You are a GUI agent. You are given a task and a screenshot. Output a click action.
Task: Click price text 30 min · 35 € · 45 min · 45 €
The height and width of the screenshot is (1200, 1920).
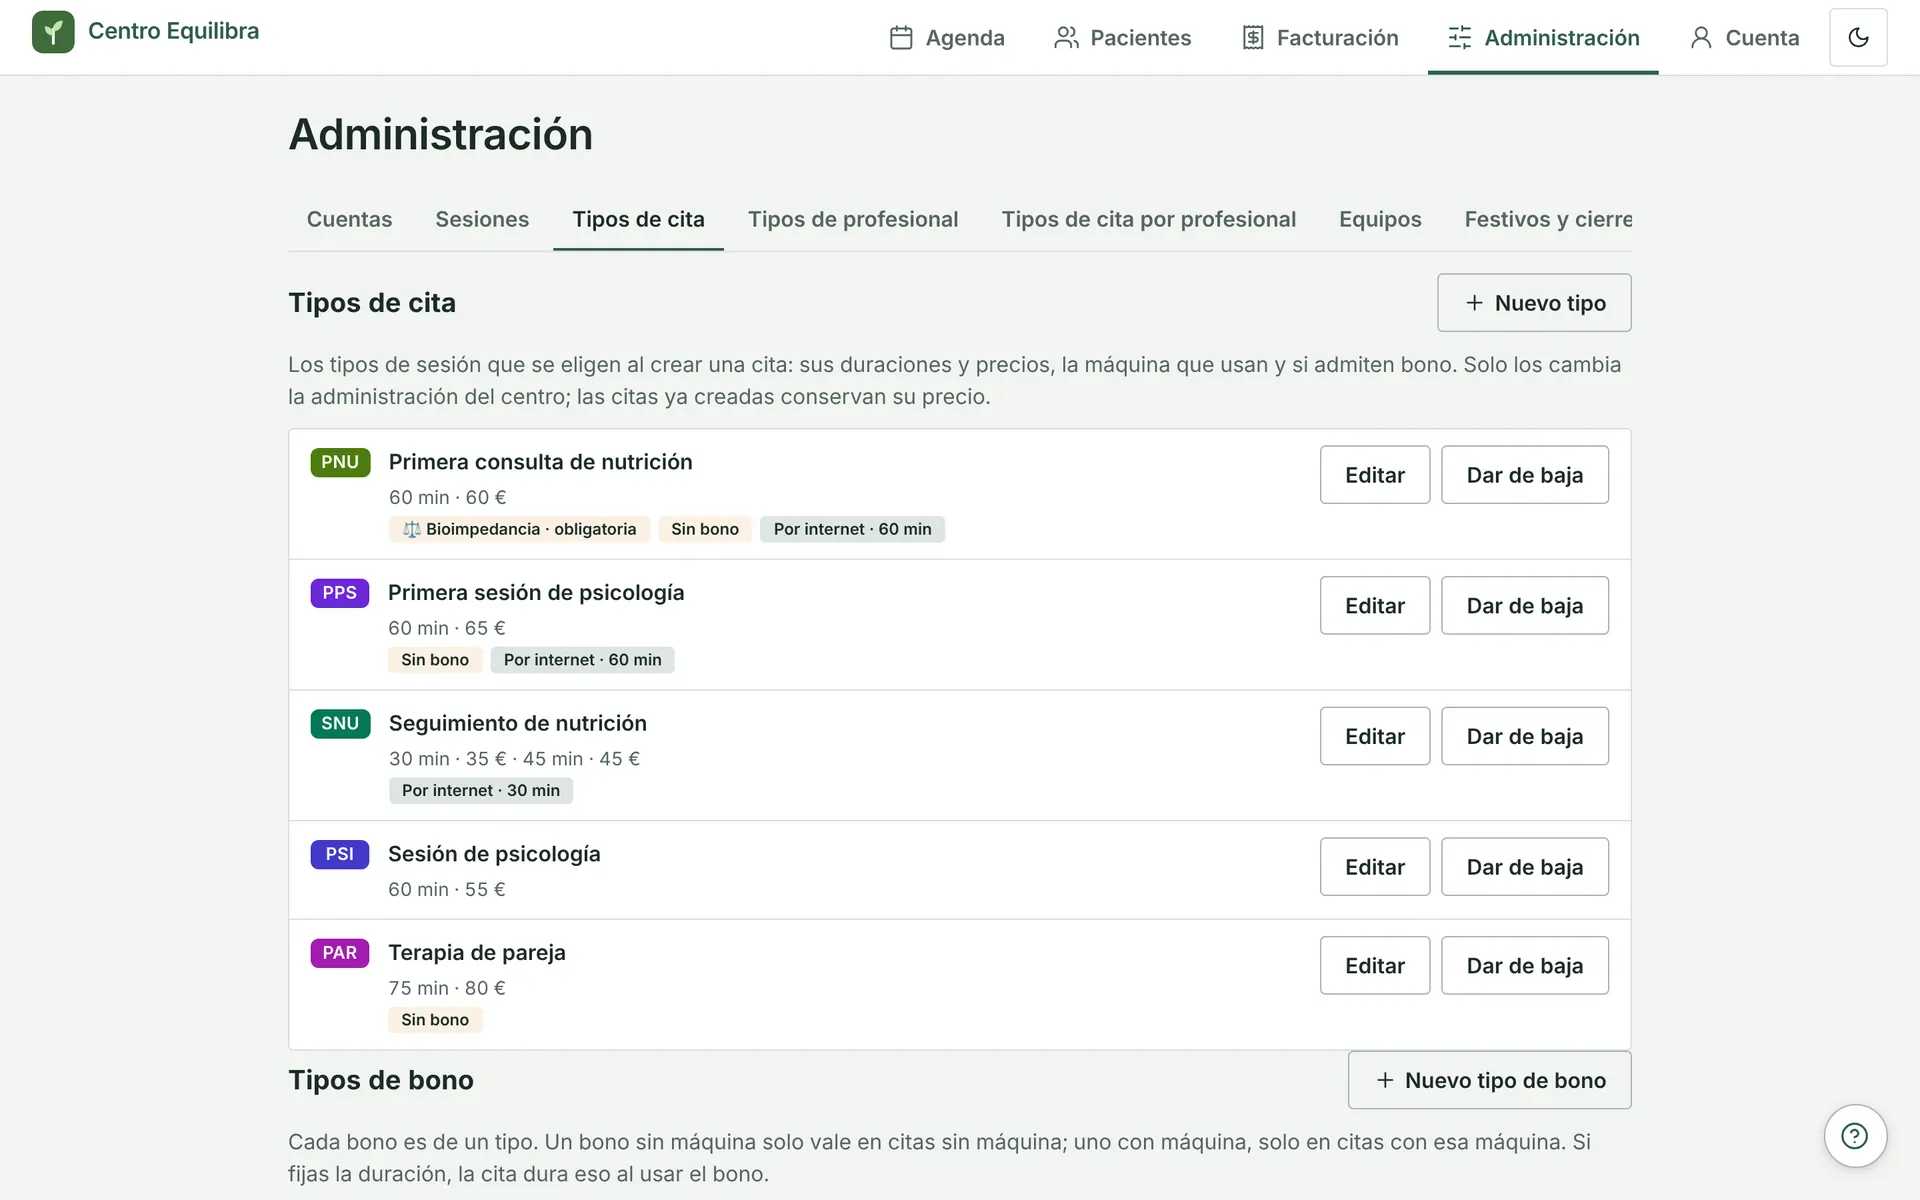tap(514, 759)
